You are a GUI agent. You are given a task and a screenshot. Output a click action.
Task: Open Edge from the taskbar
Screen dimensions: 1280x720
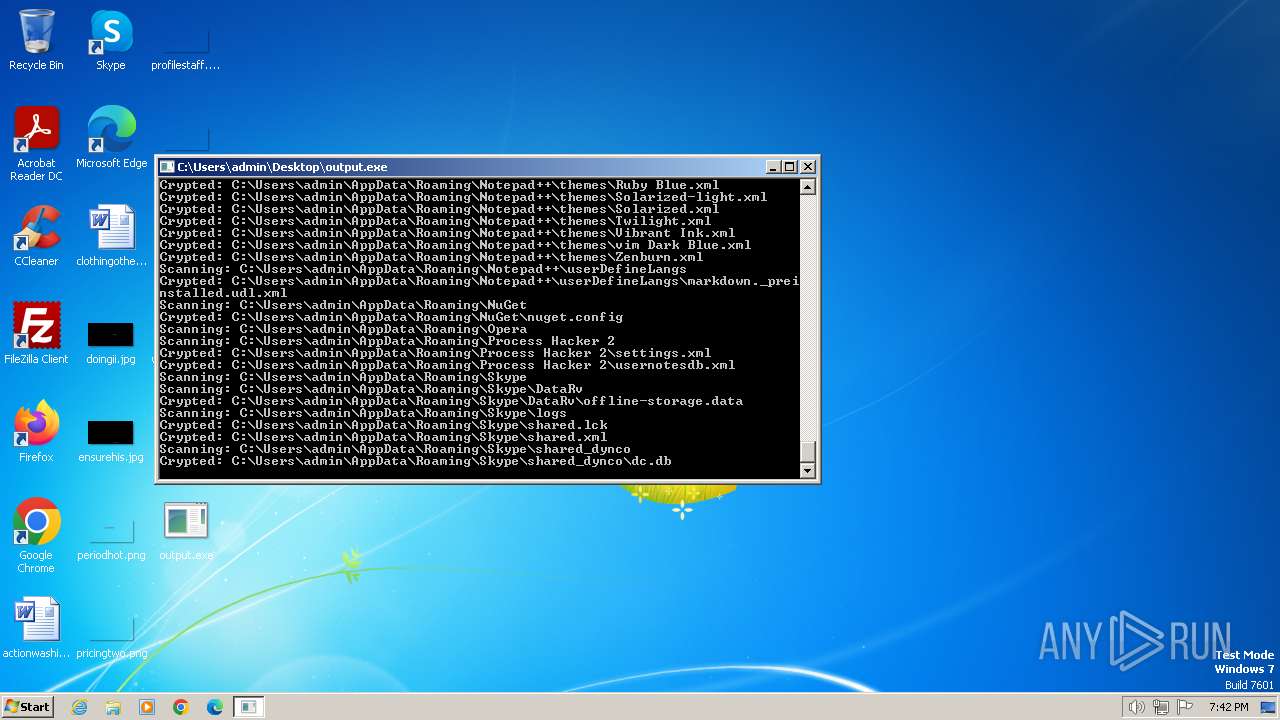point(215,707)
